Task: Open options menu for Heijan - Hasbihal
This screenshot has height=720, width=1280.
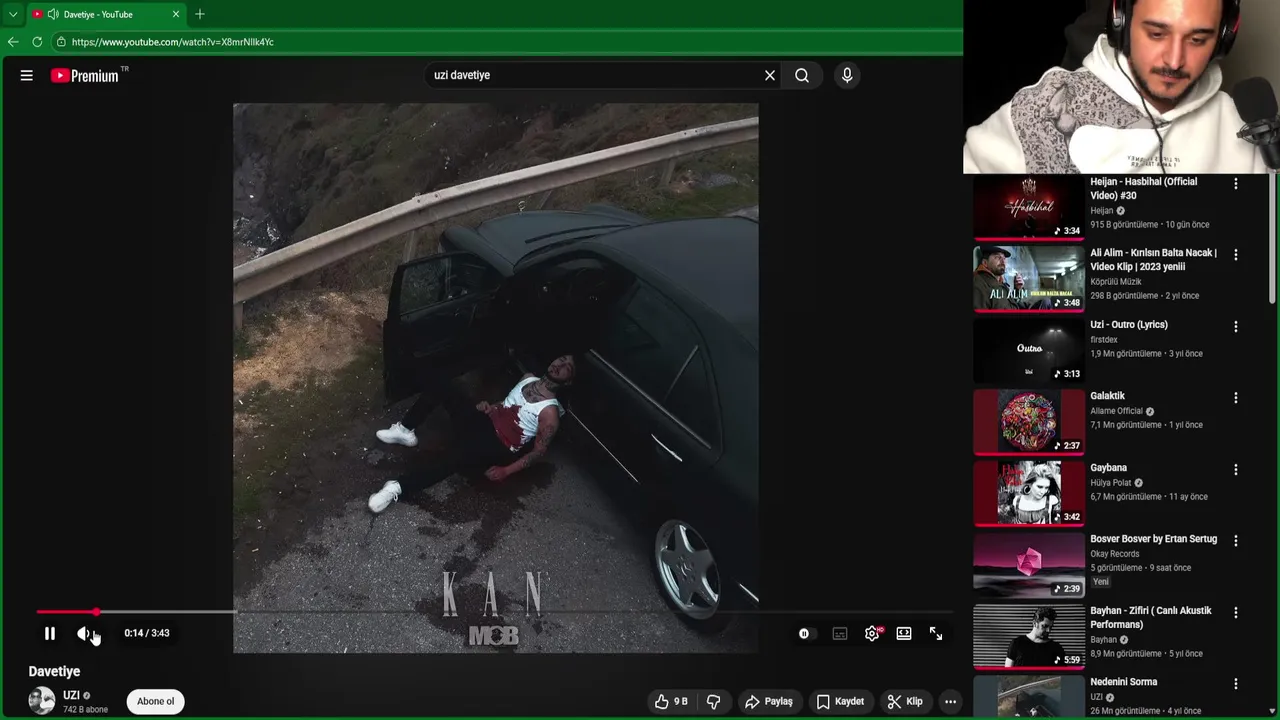Action: click(x=1236, y=184)
